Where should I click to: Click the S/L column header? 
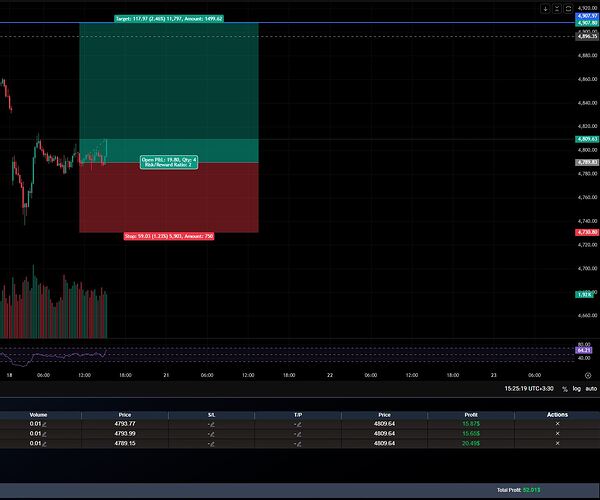click(212, 415)
